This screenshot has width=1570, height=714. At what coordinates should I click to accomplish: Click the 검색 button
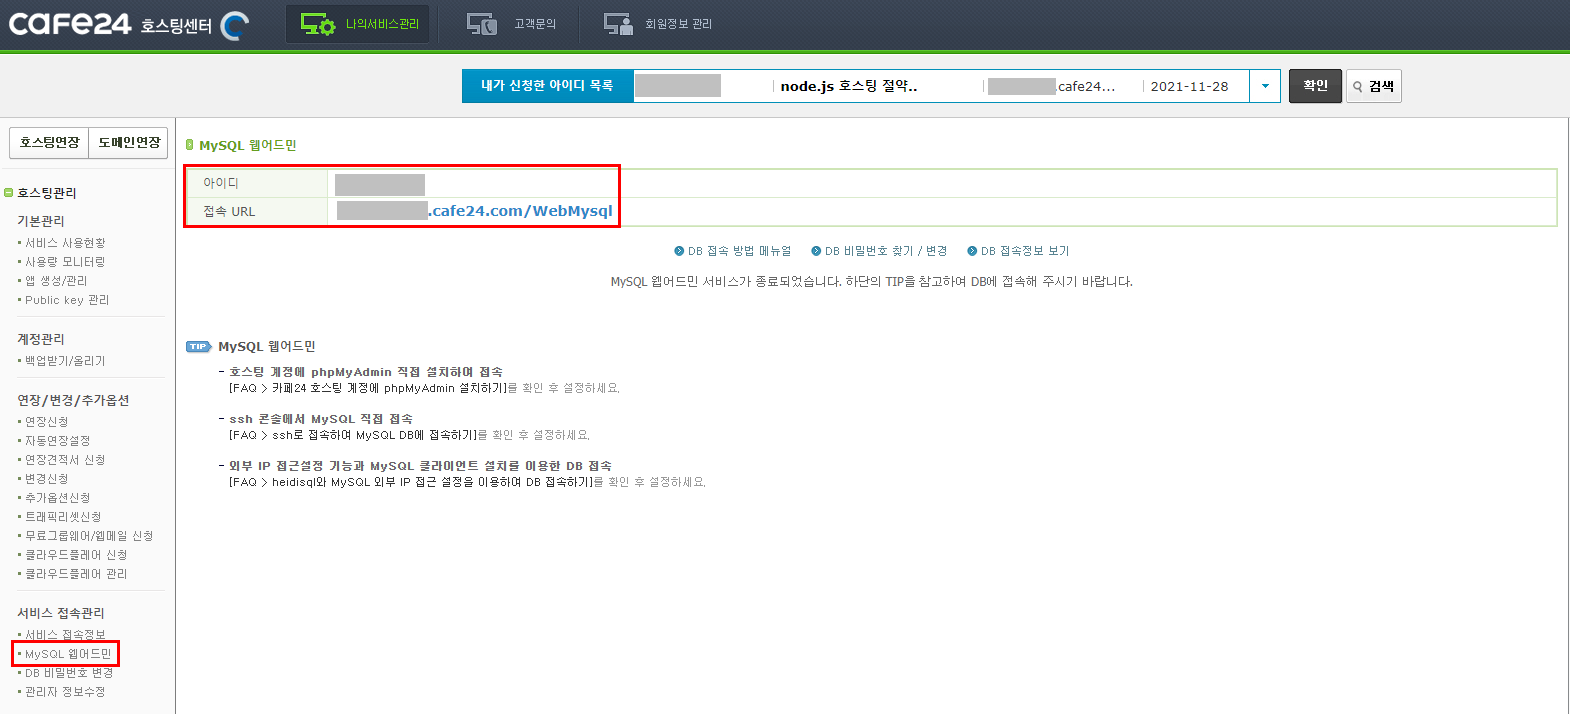point(1374,86)
